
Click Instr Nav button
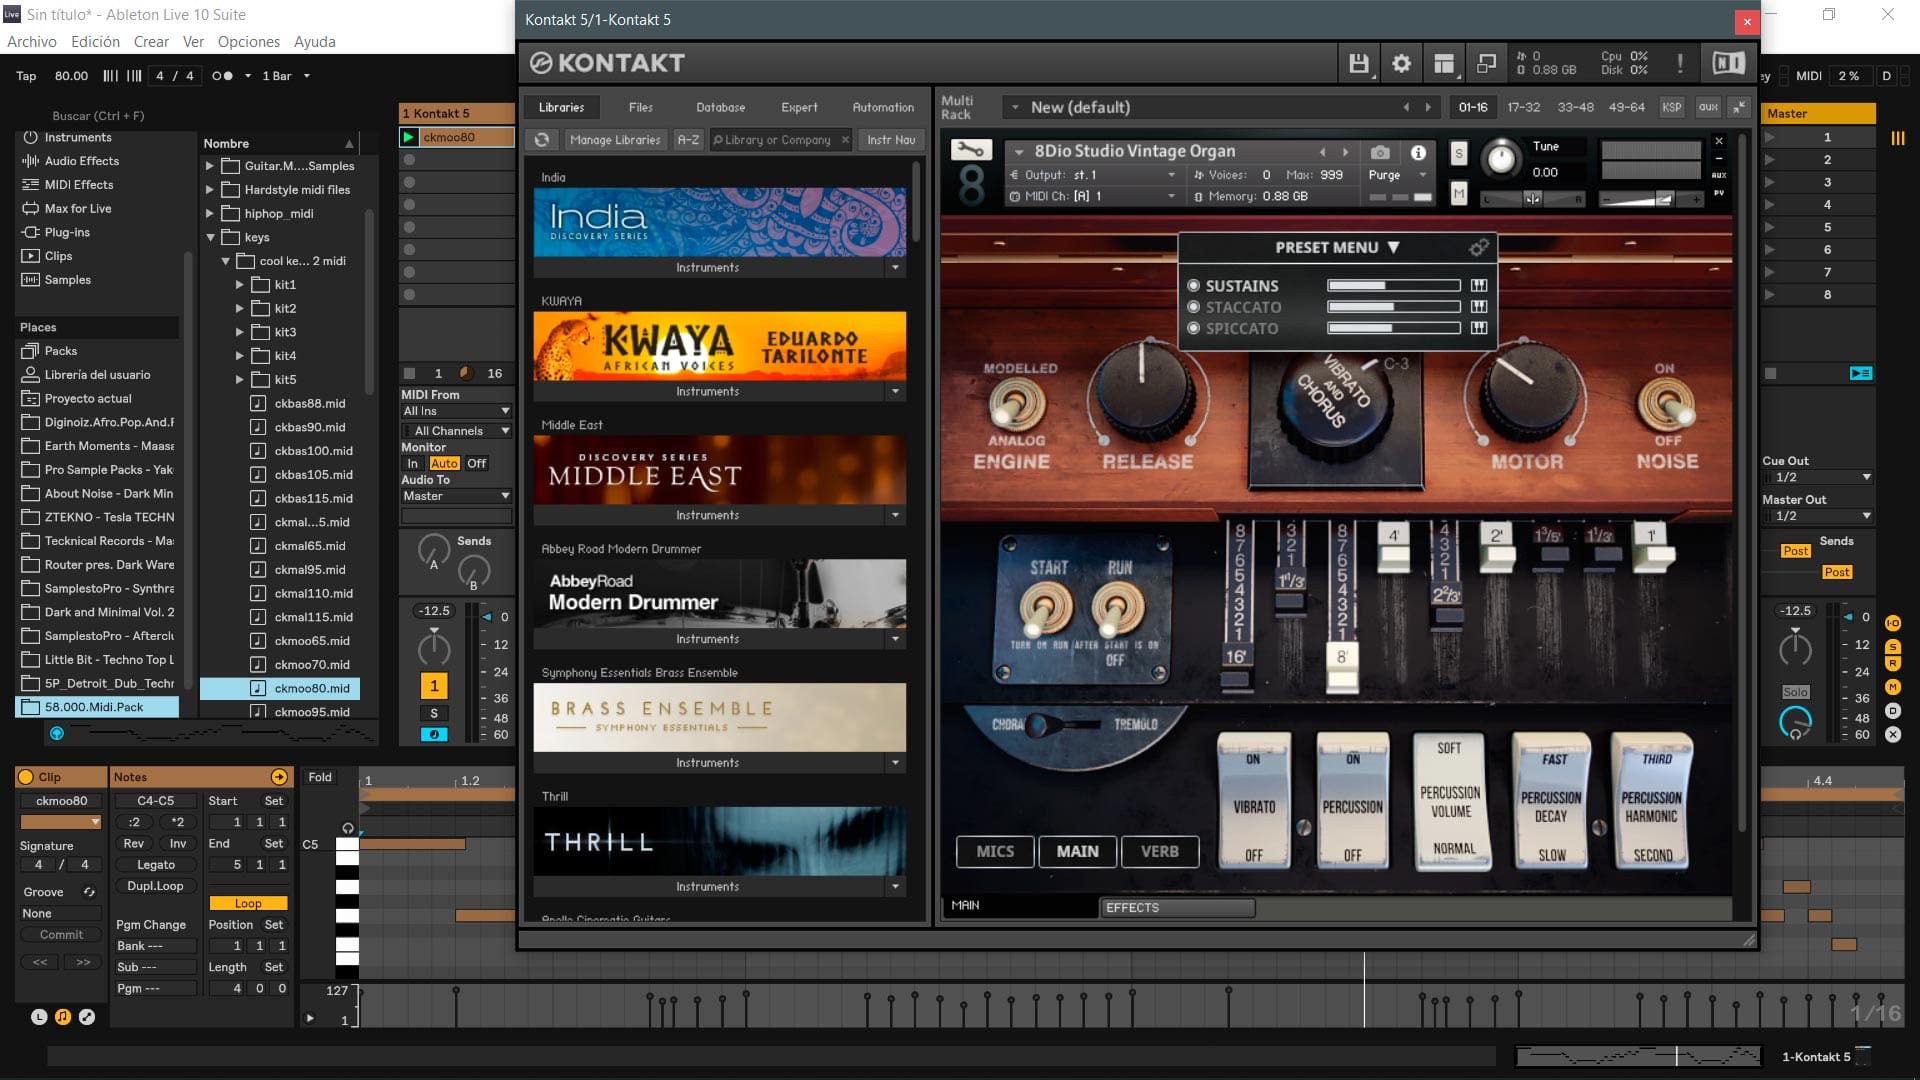[x=891, y=140]
